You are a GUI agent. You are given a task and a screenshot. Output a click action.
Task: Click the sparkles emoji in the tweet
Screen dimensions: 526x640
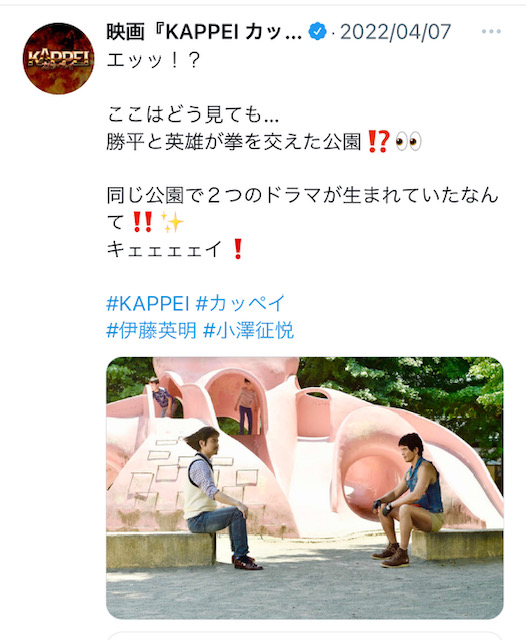(x=172, y=222)
